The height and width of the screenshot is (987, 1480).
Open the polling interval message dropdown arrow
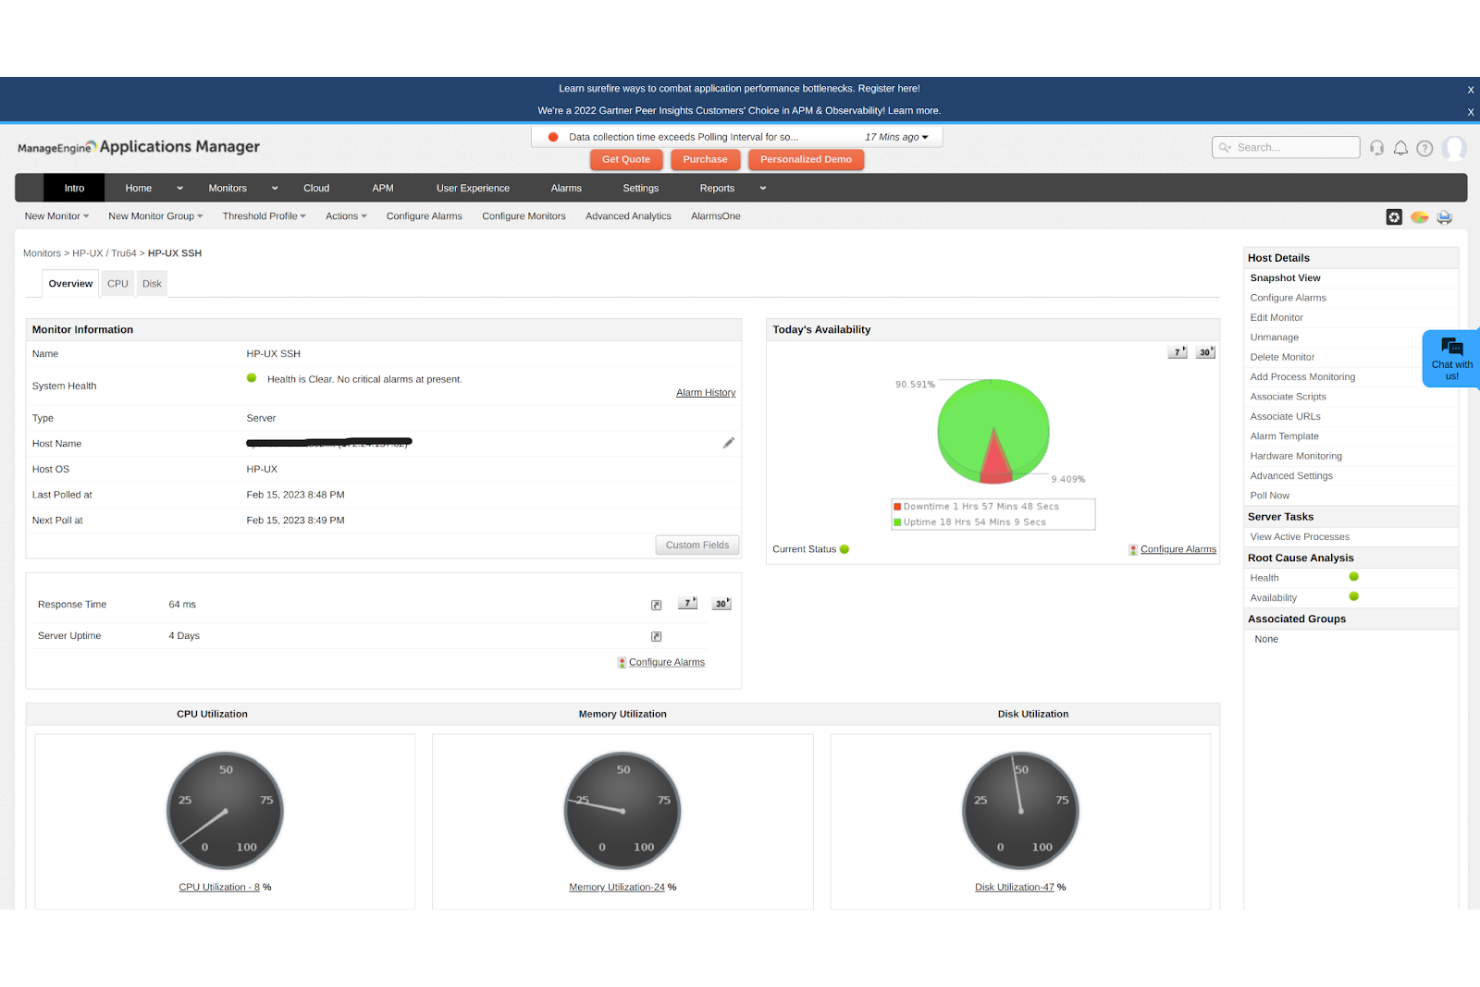click(925, 136)
